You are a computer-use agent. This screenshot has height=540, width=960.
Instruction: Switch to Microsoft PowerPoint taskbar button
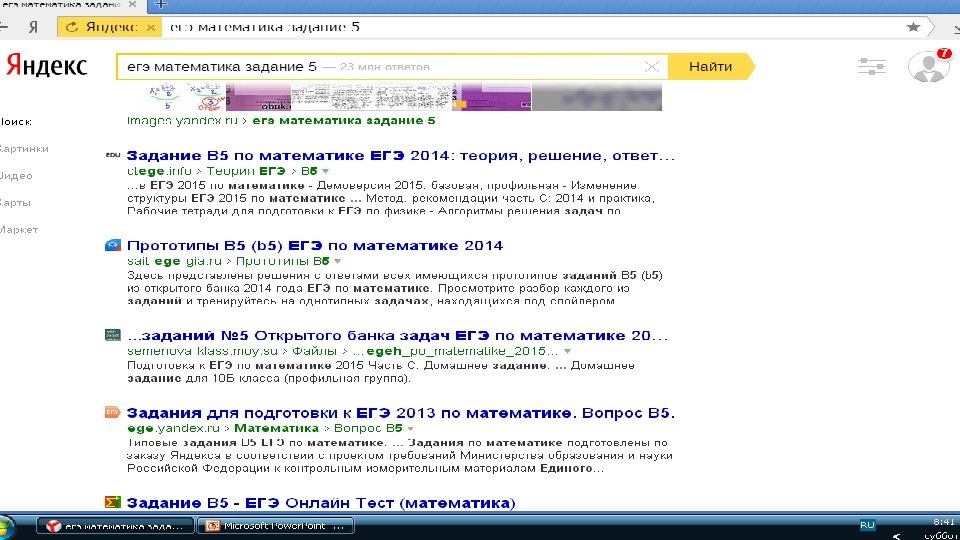coord(275,526)
